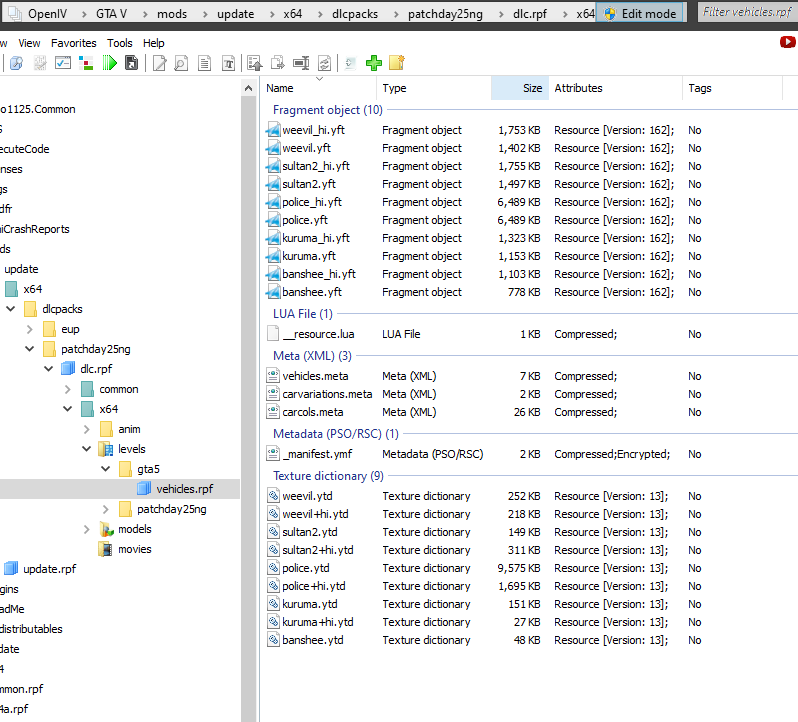
Task: Click the green play arrows toolbar icon
Action: (x=109, y=63)
